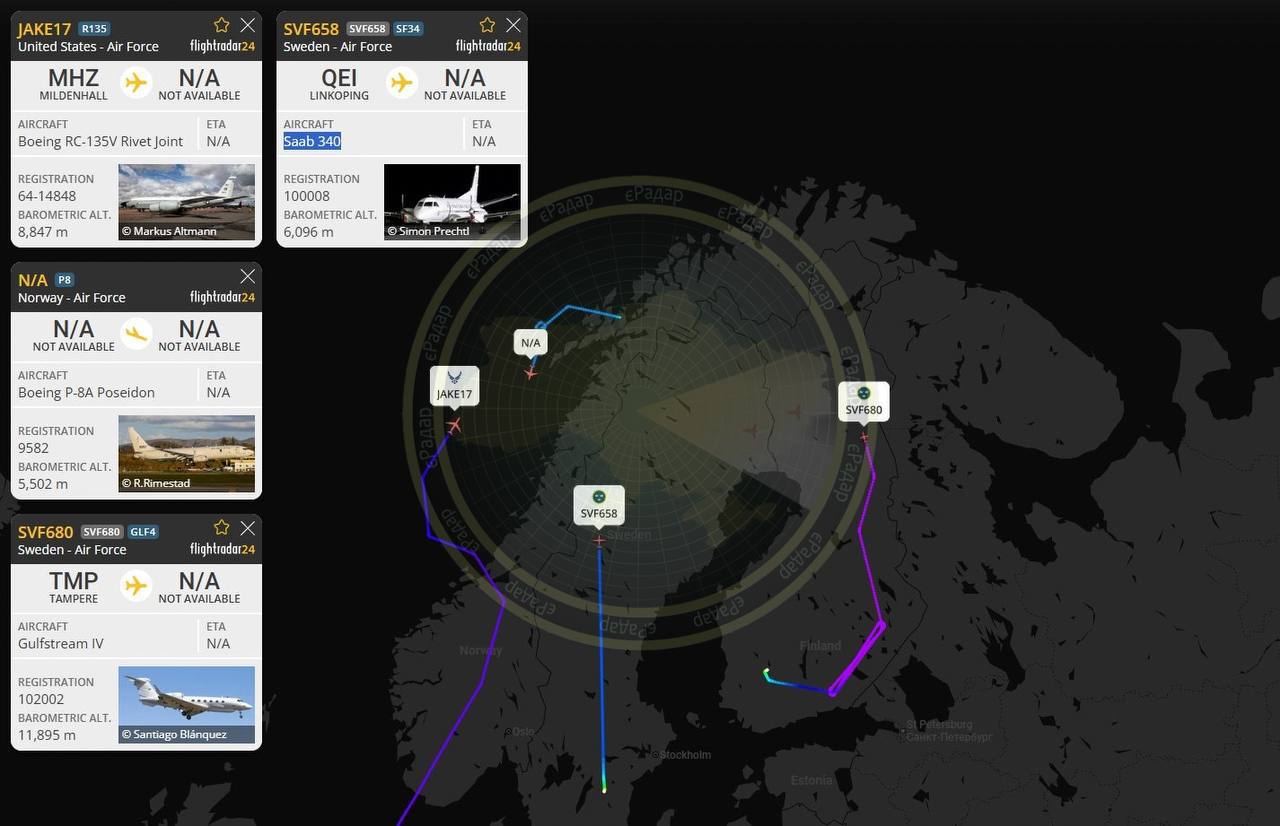Close the Norway Air Force P8 card
This screenshot has width=1280, height=826.
point(248,276)
